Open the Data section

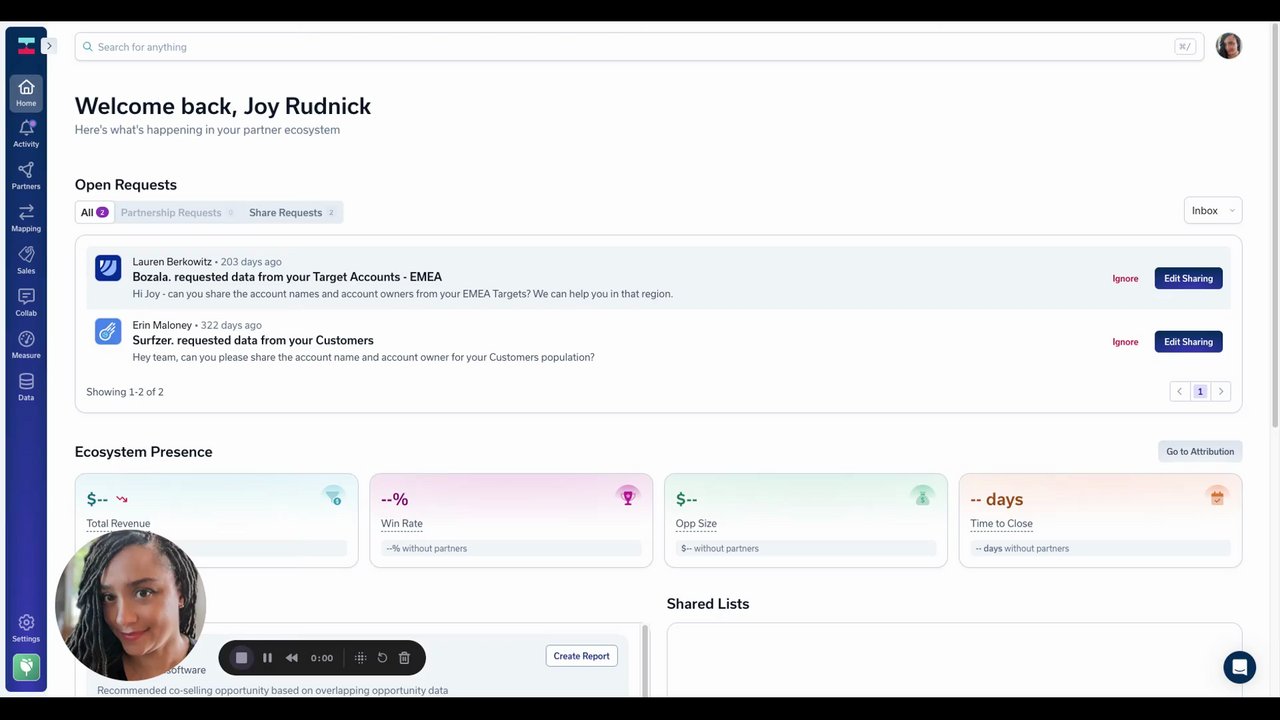pos(26,387)
